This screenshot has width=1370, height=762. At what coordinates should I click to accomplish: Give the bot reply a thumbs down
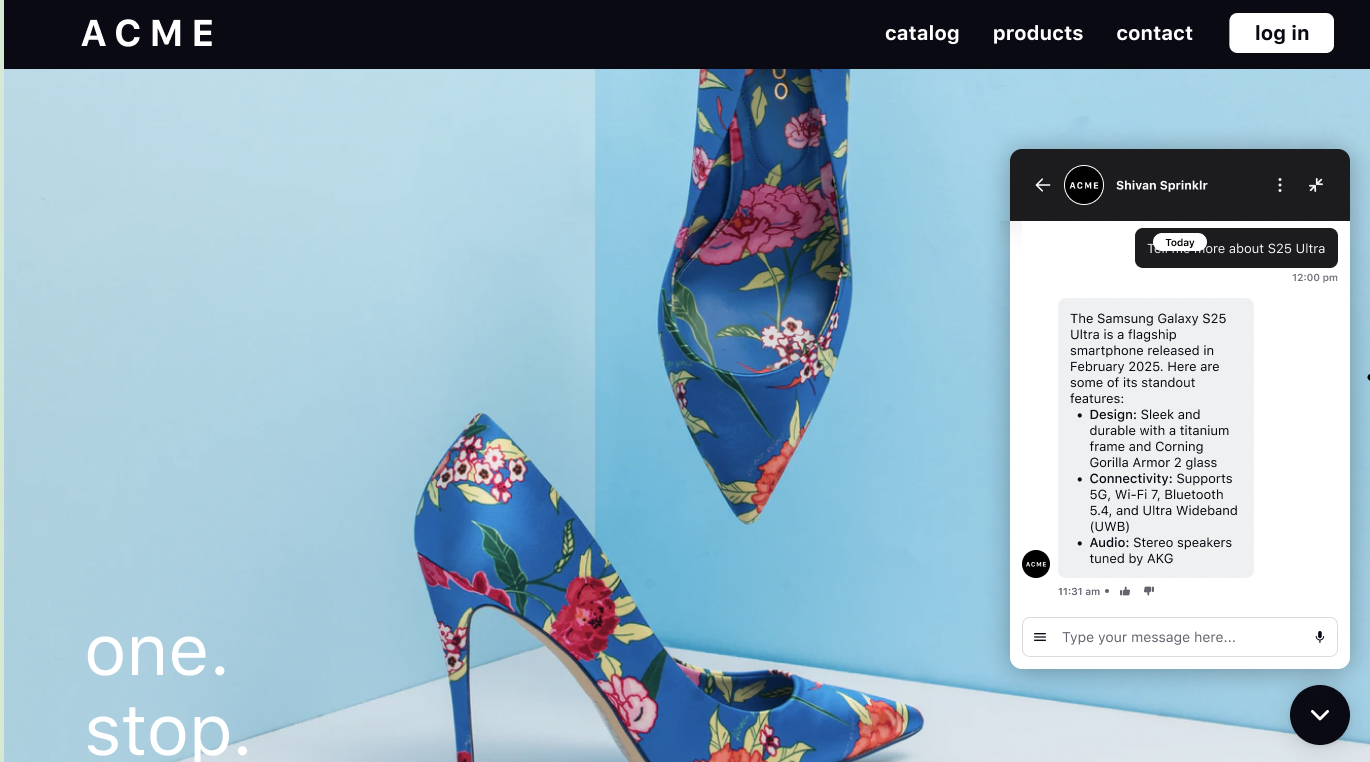(x=1149, y=591)
